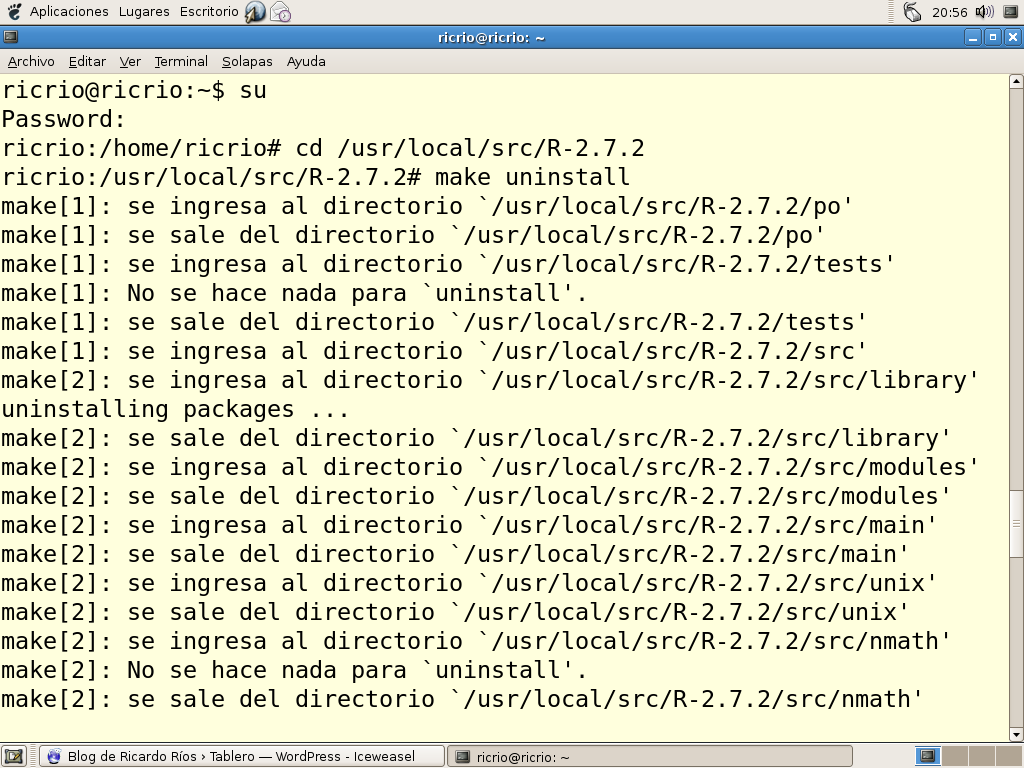Image resolution: width=1024 pixels, height=768 pixels.
Task: Open the terminal window menu via title bar icon
Action: [11, 36]
